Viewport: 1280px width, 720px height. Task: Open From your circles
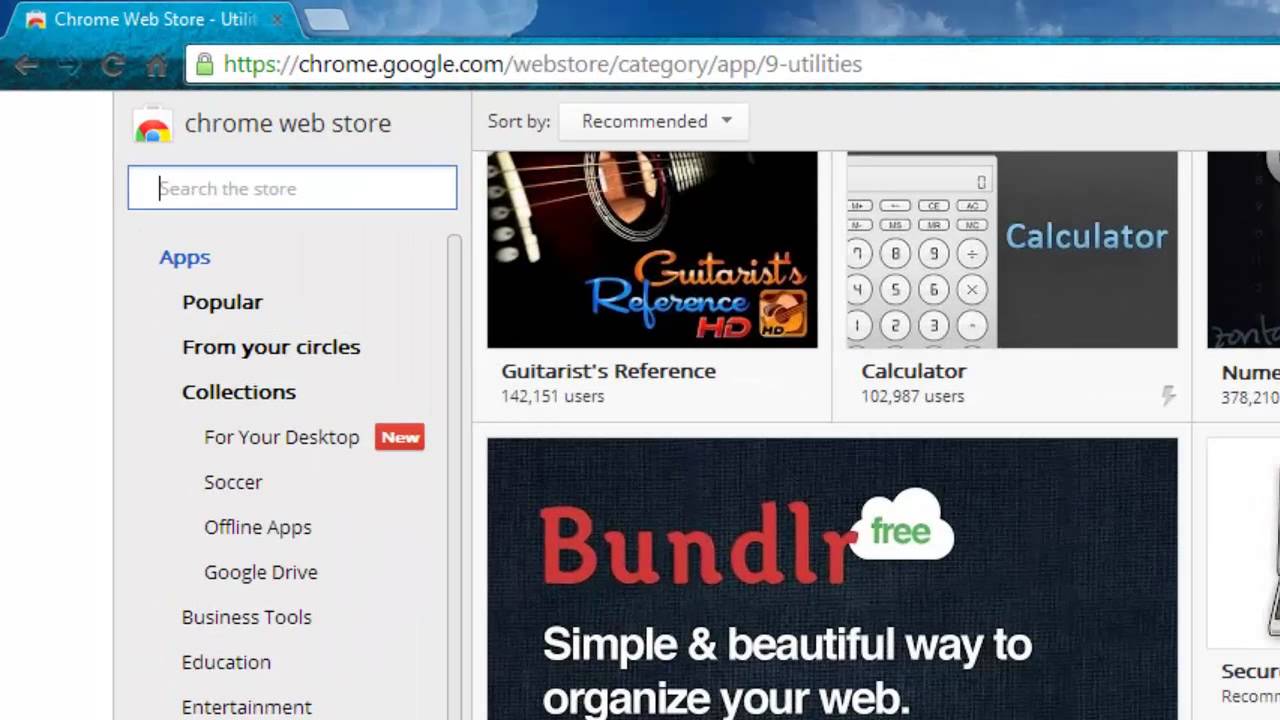pyautogui.click(x=271, y=347)
